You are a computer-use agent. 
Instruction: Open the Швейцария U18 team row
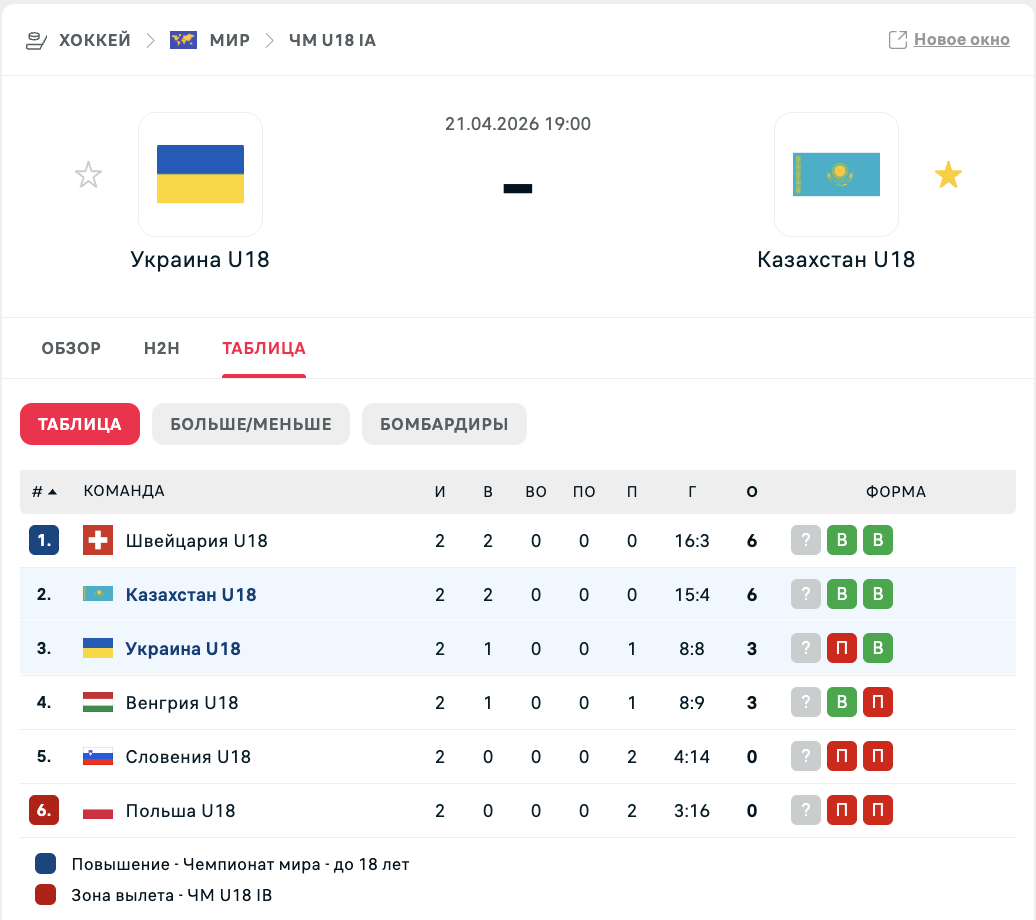pyautogui.click(x=196, y=541)
